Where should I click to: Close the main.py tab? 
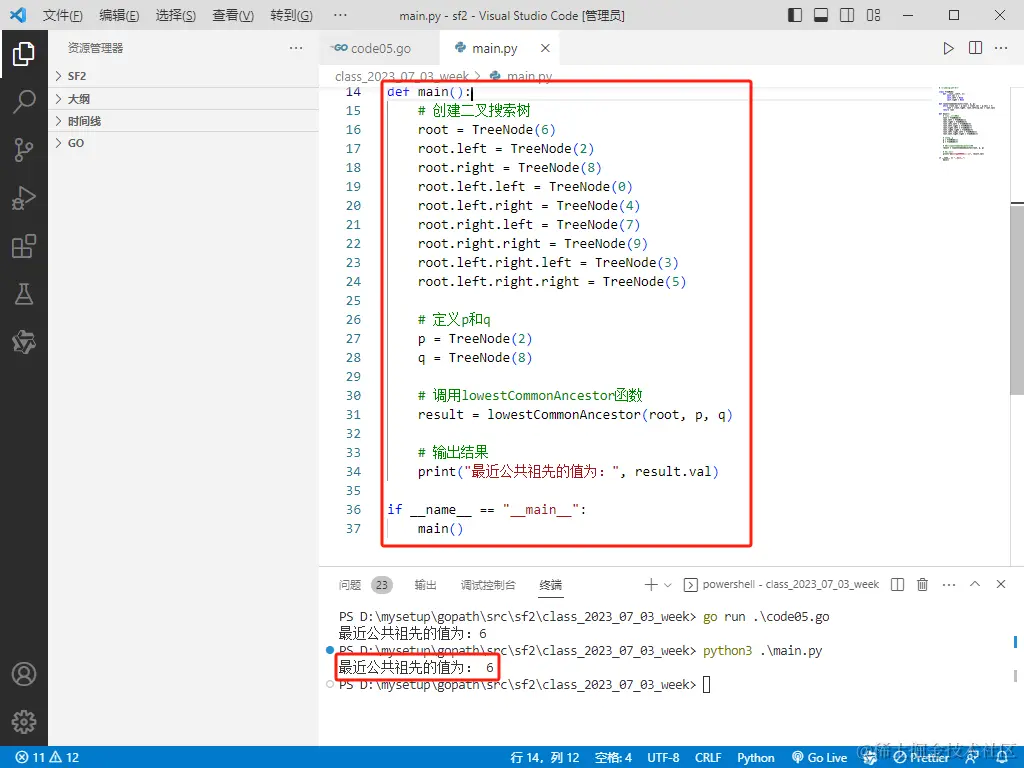tap(545, 48)
